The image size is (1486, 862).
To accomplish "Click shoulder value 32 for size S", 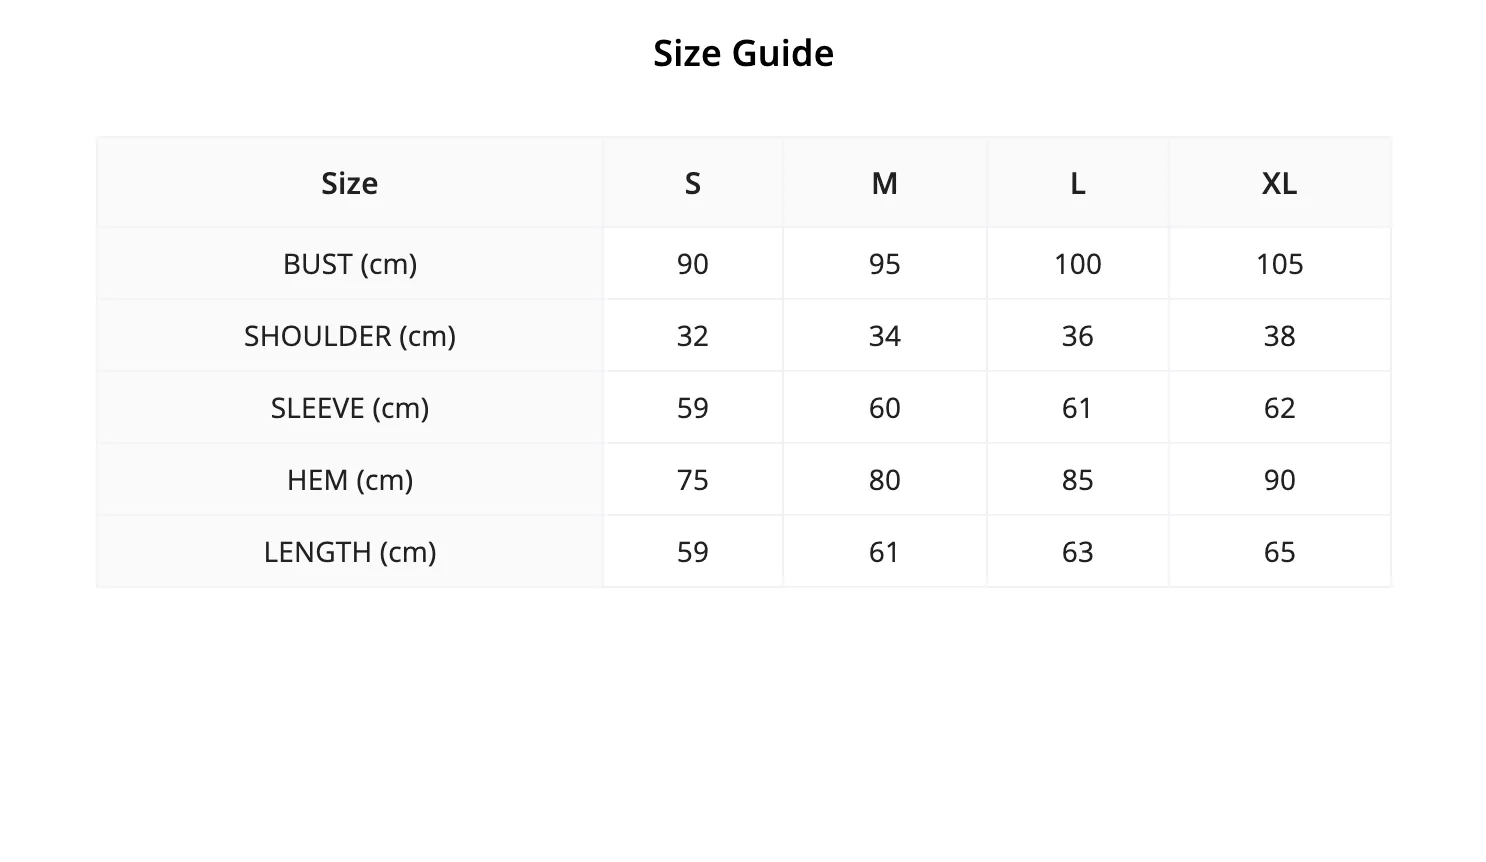I will 693,336.
